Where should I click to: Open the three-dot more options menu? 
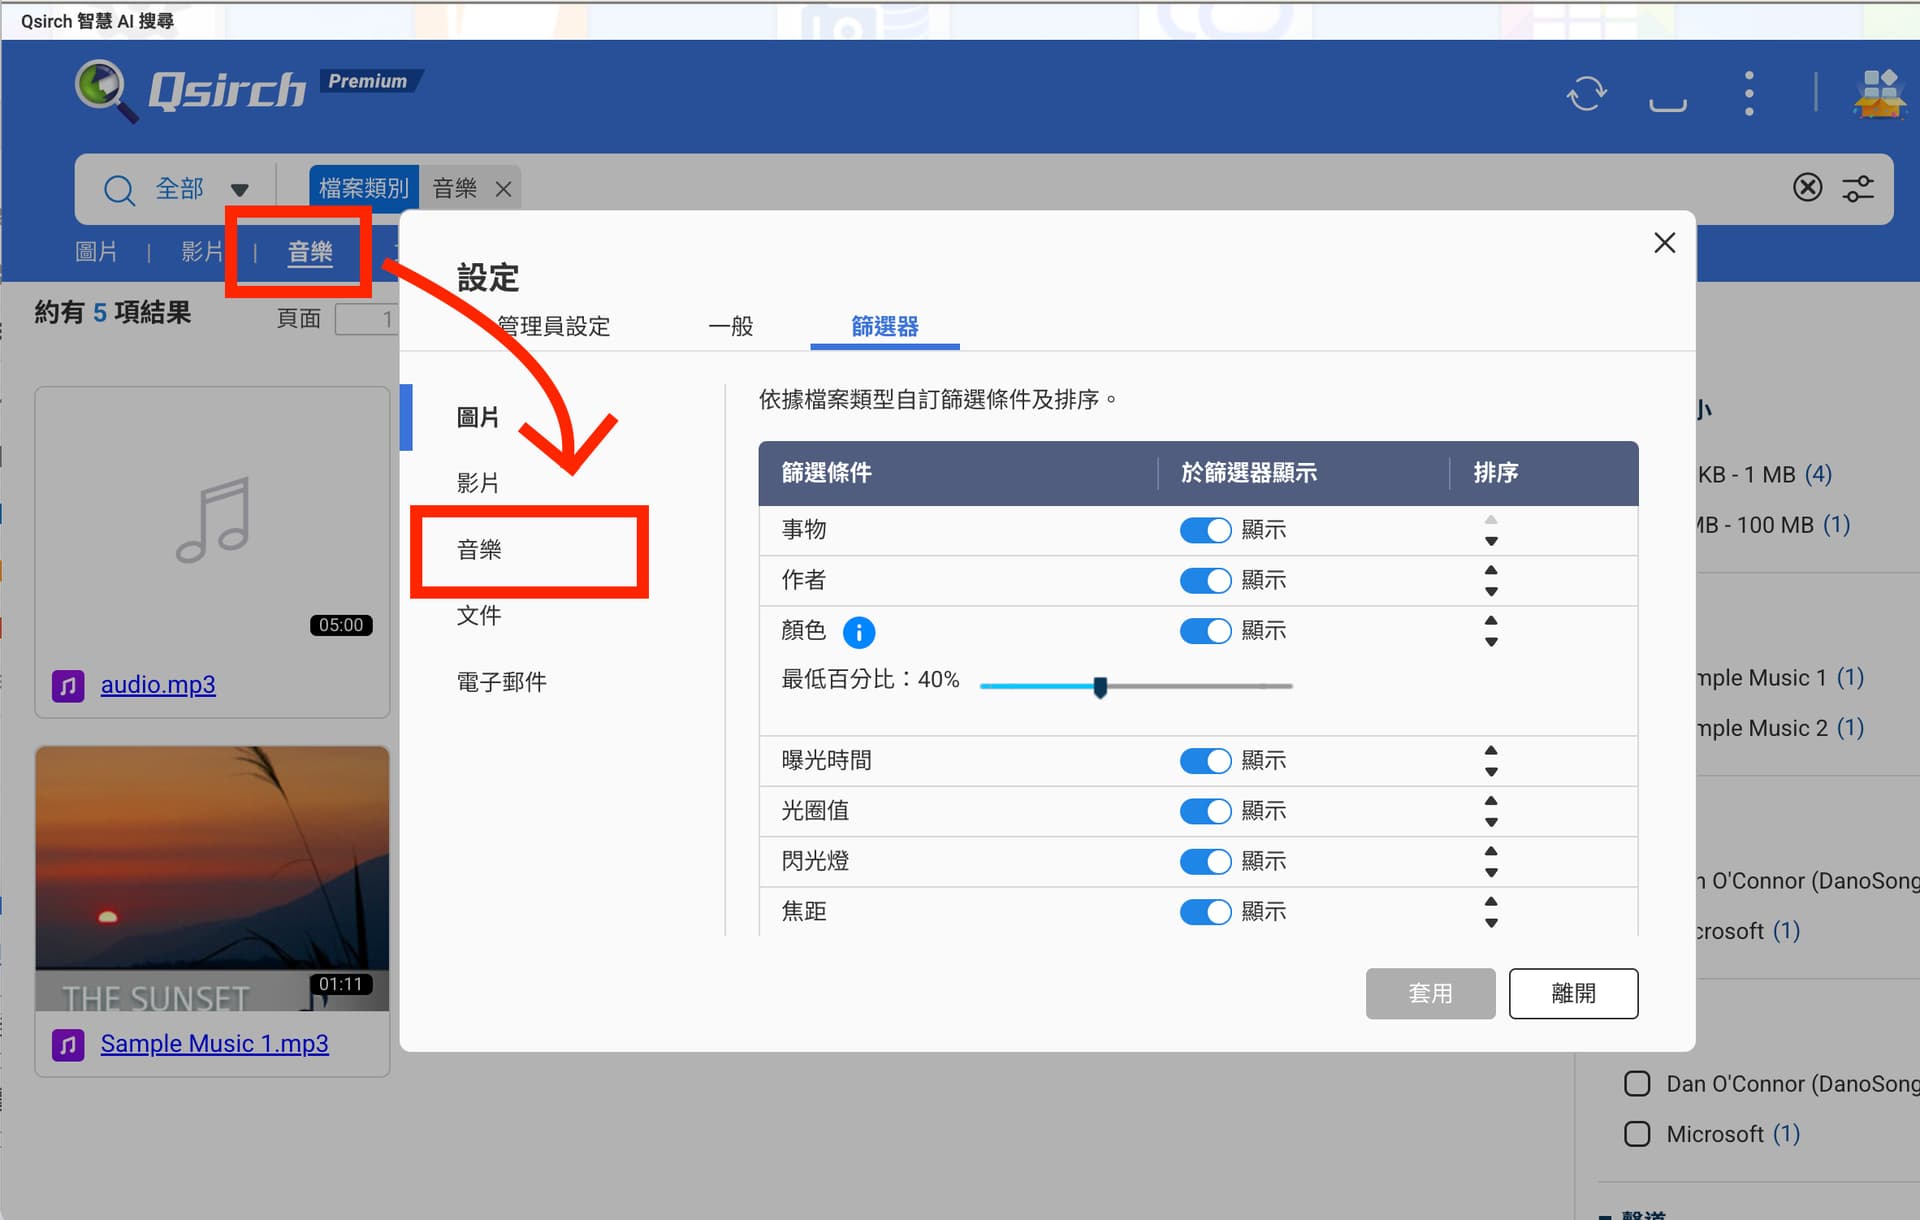[x=1748, y=94]
